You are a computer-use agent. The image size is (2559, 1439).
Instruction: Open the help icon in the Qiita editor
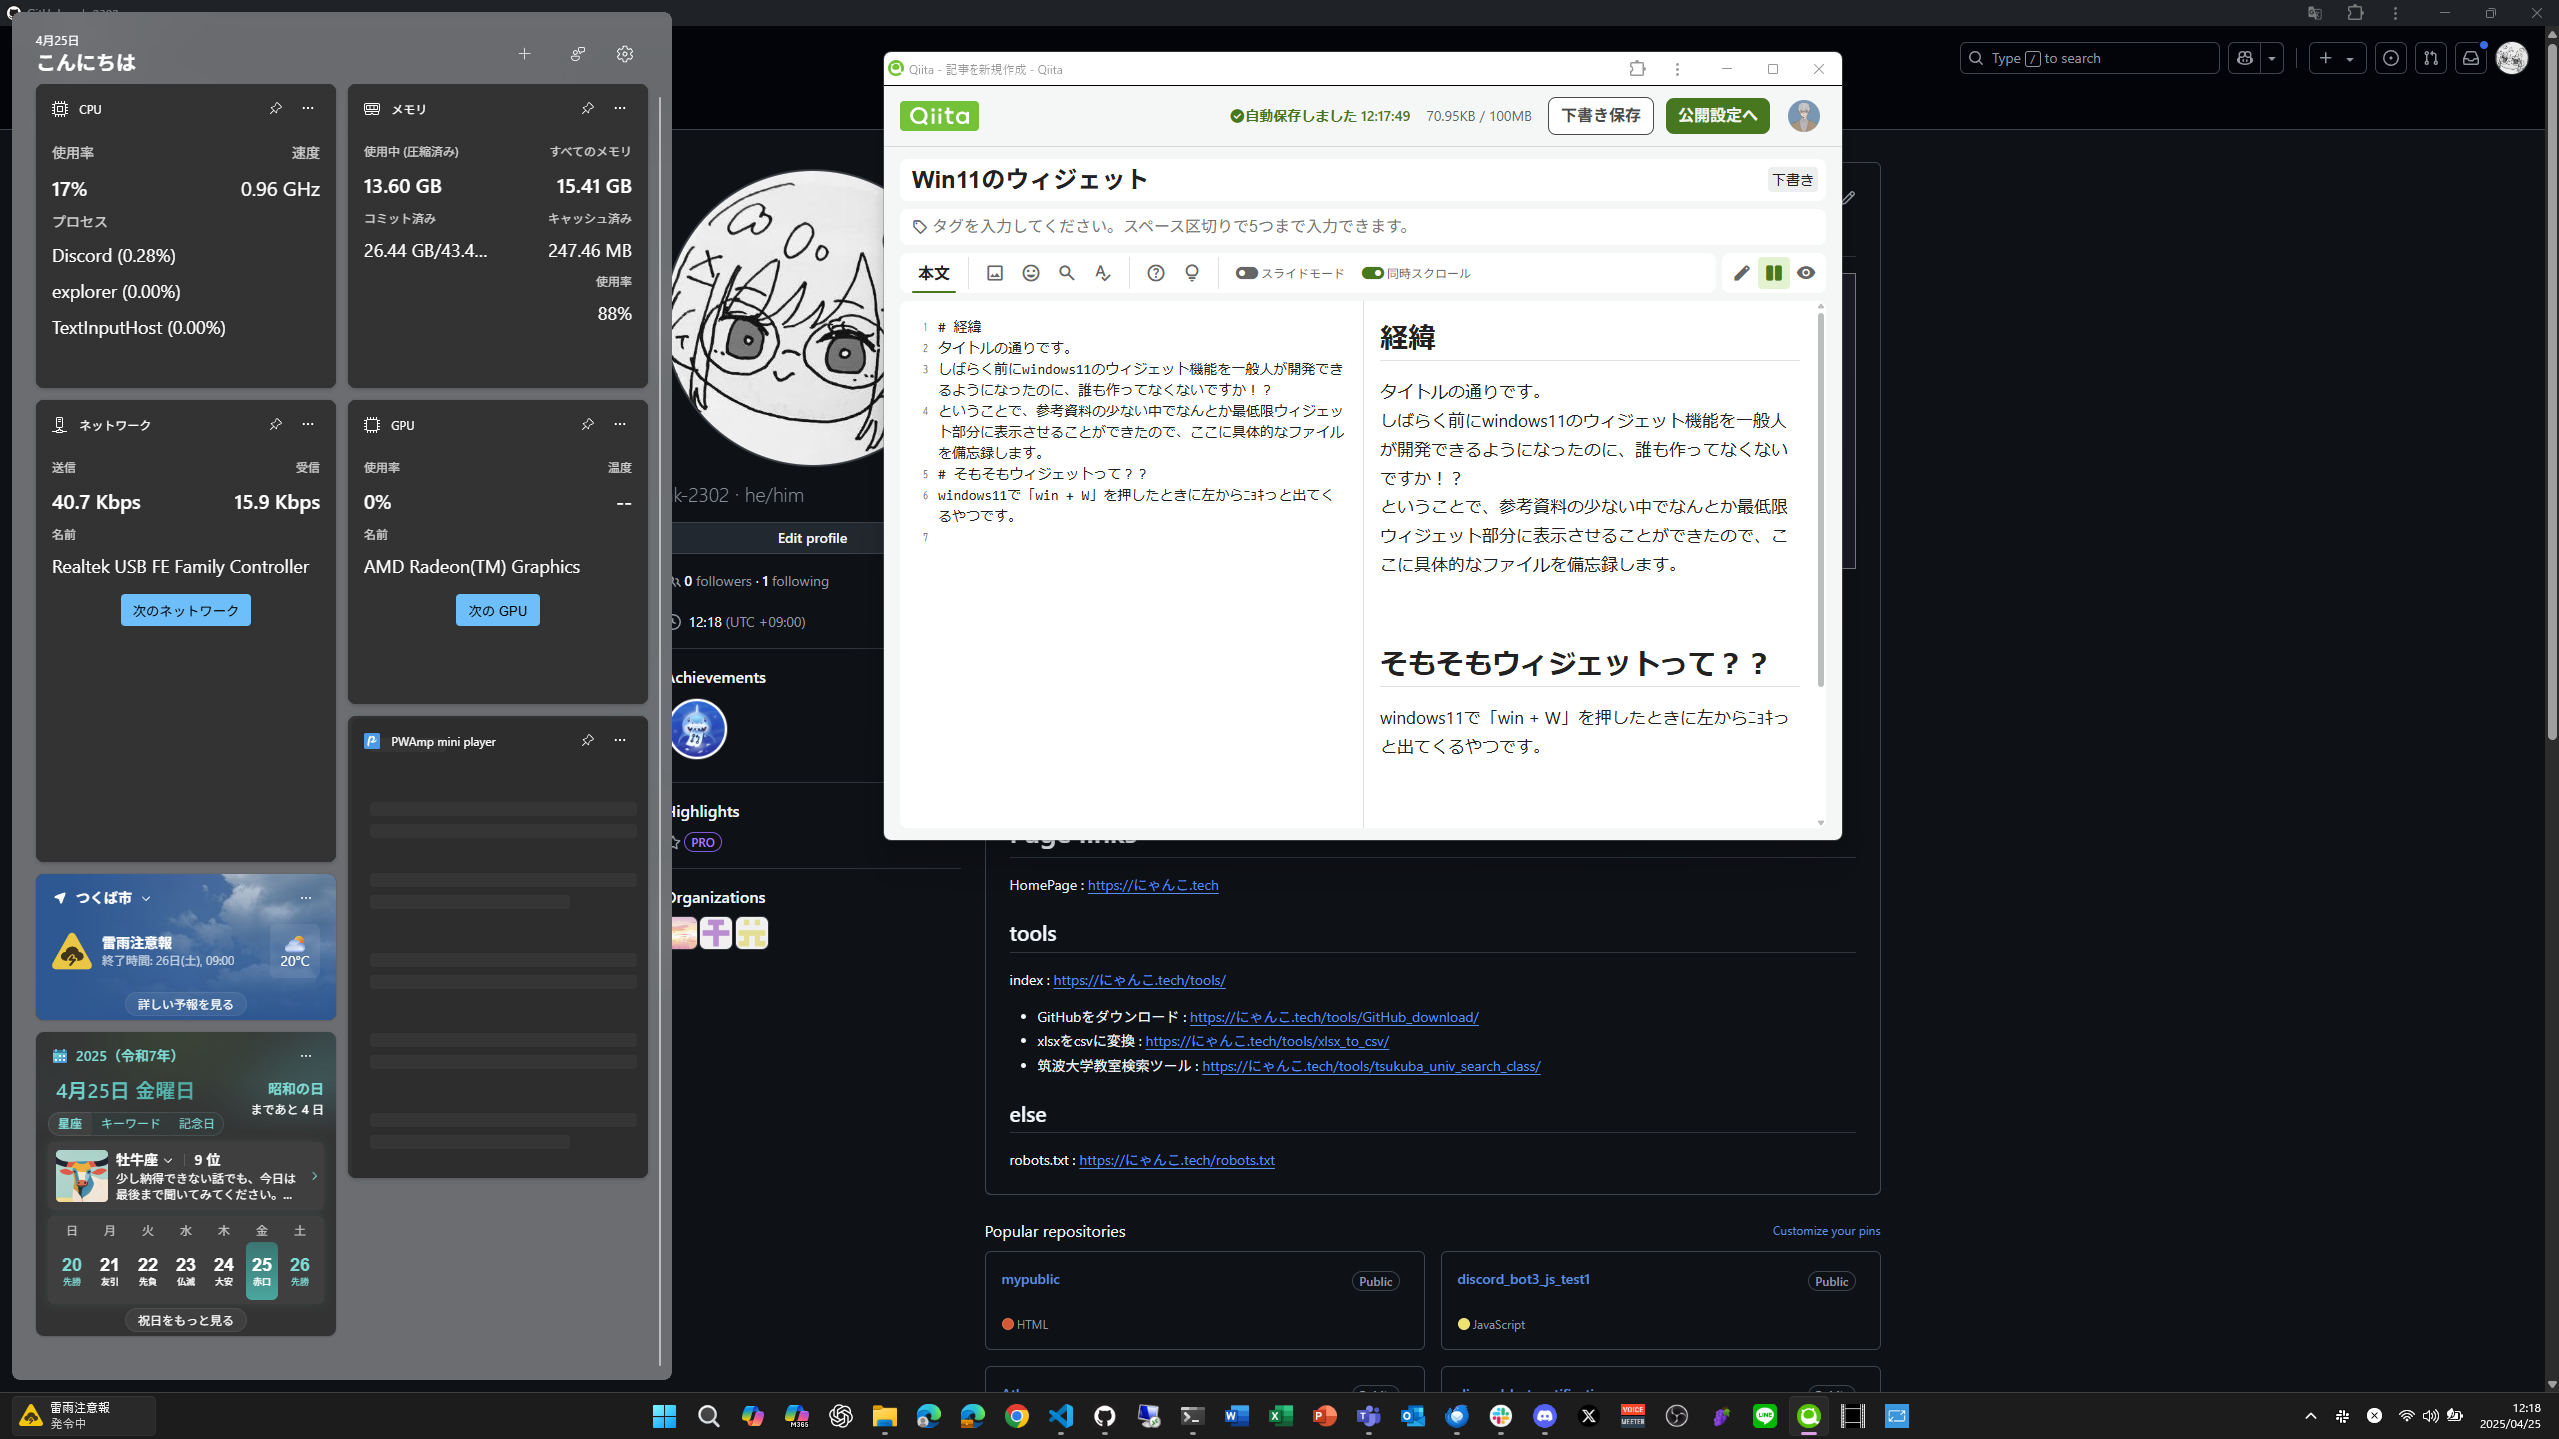click(1156, 272)
